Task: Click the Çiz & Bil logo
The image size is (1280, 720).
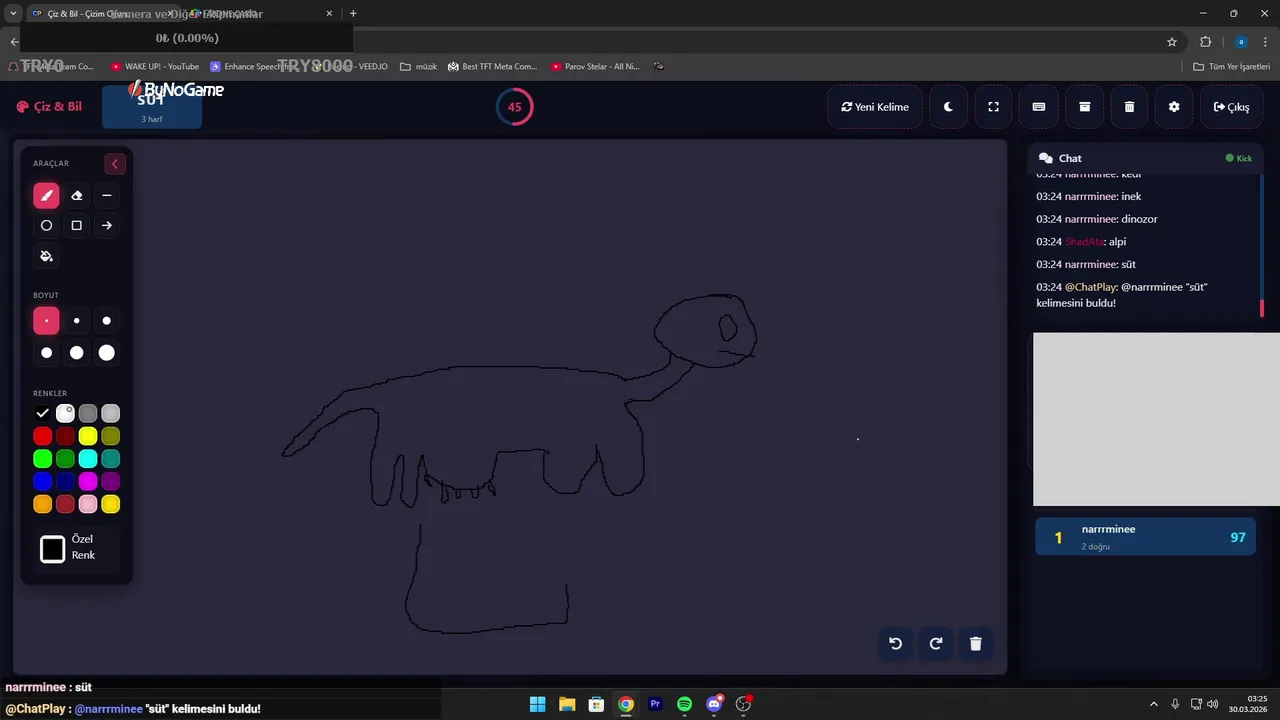Action: (49, 107)
